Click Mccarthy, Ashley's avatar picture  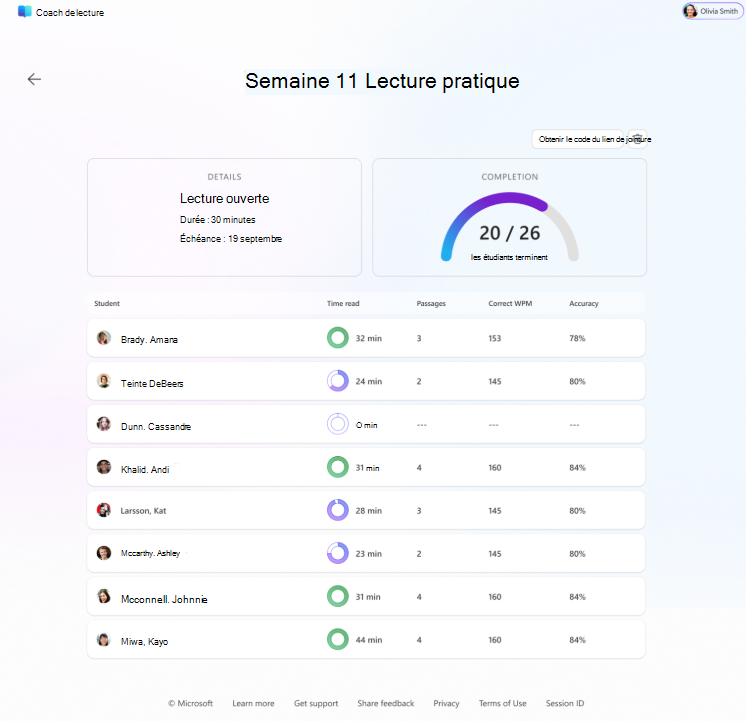(104, 553)
